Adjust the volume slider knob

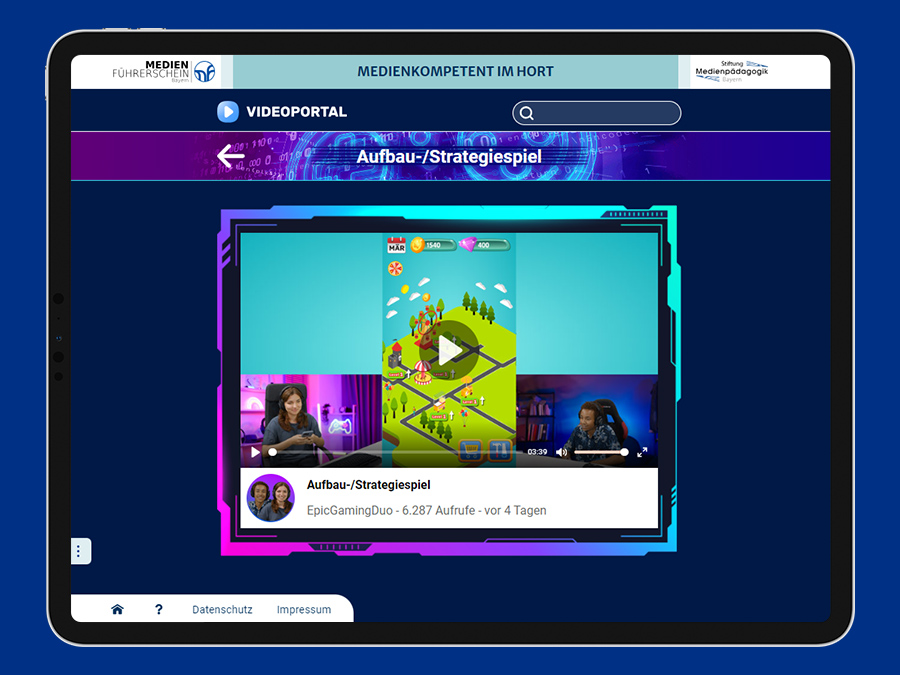coord(624,452)
